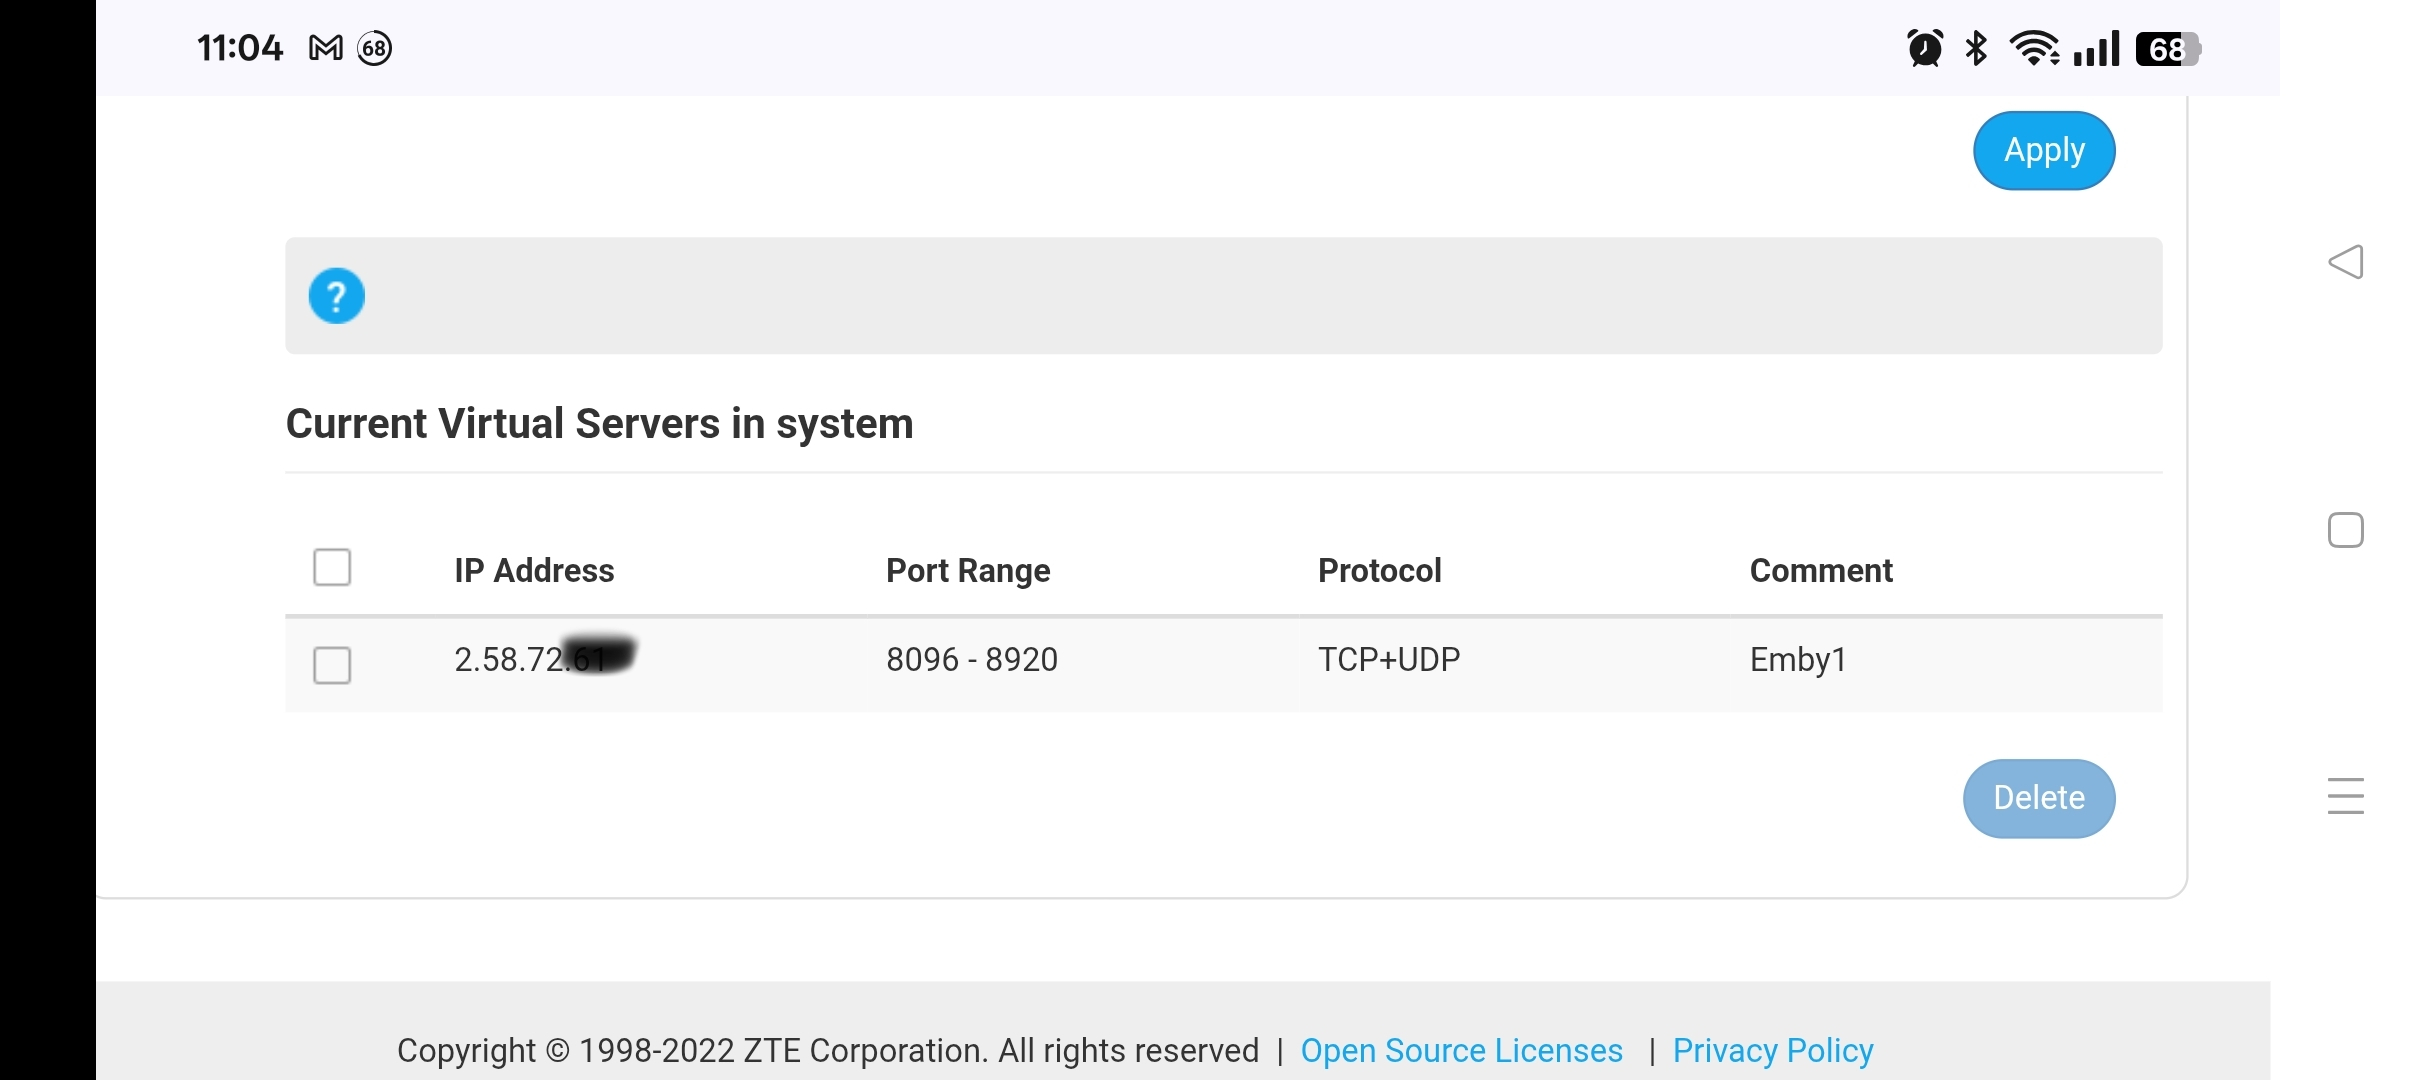
Task: Tap the Bluetooth status icon
Action: (1976, 48)
